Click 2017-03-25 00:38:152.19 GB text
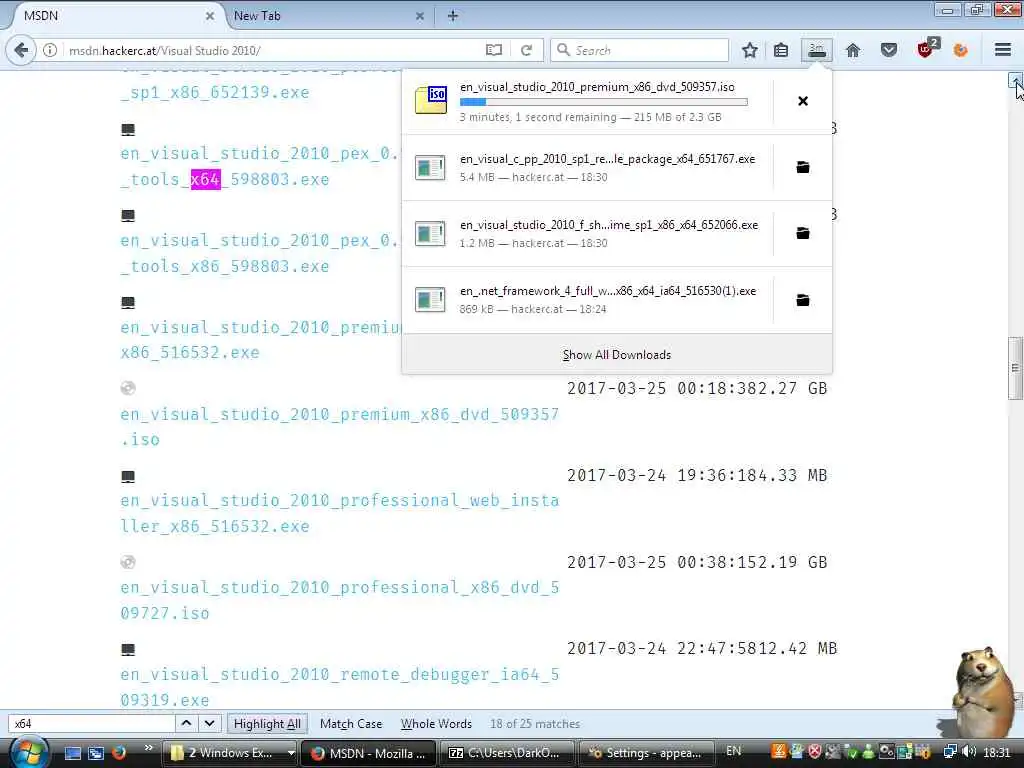Viewport: 1024px width, 768px height. 697,562
